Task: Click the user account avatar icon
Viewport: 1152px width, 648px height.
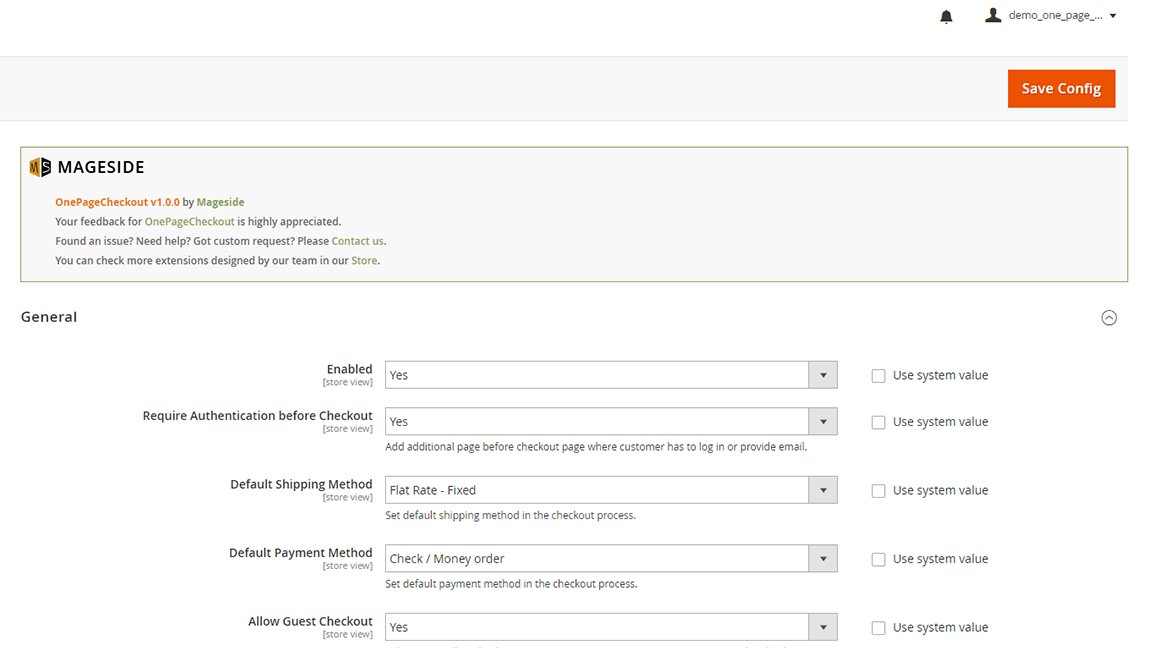Action: [x=993, y=15]
